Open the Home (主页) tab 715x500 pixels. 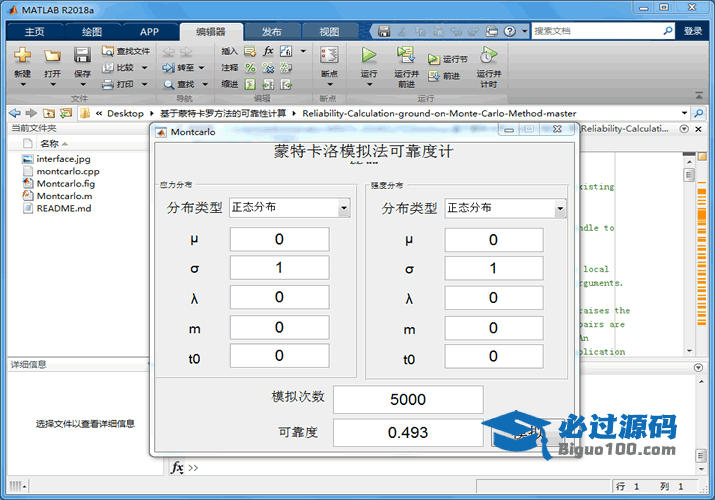(x=35, y=31)
